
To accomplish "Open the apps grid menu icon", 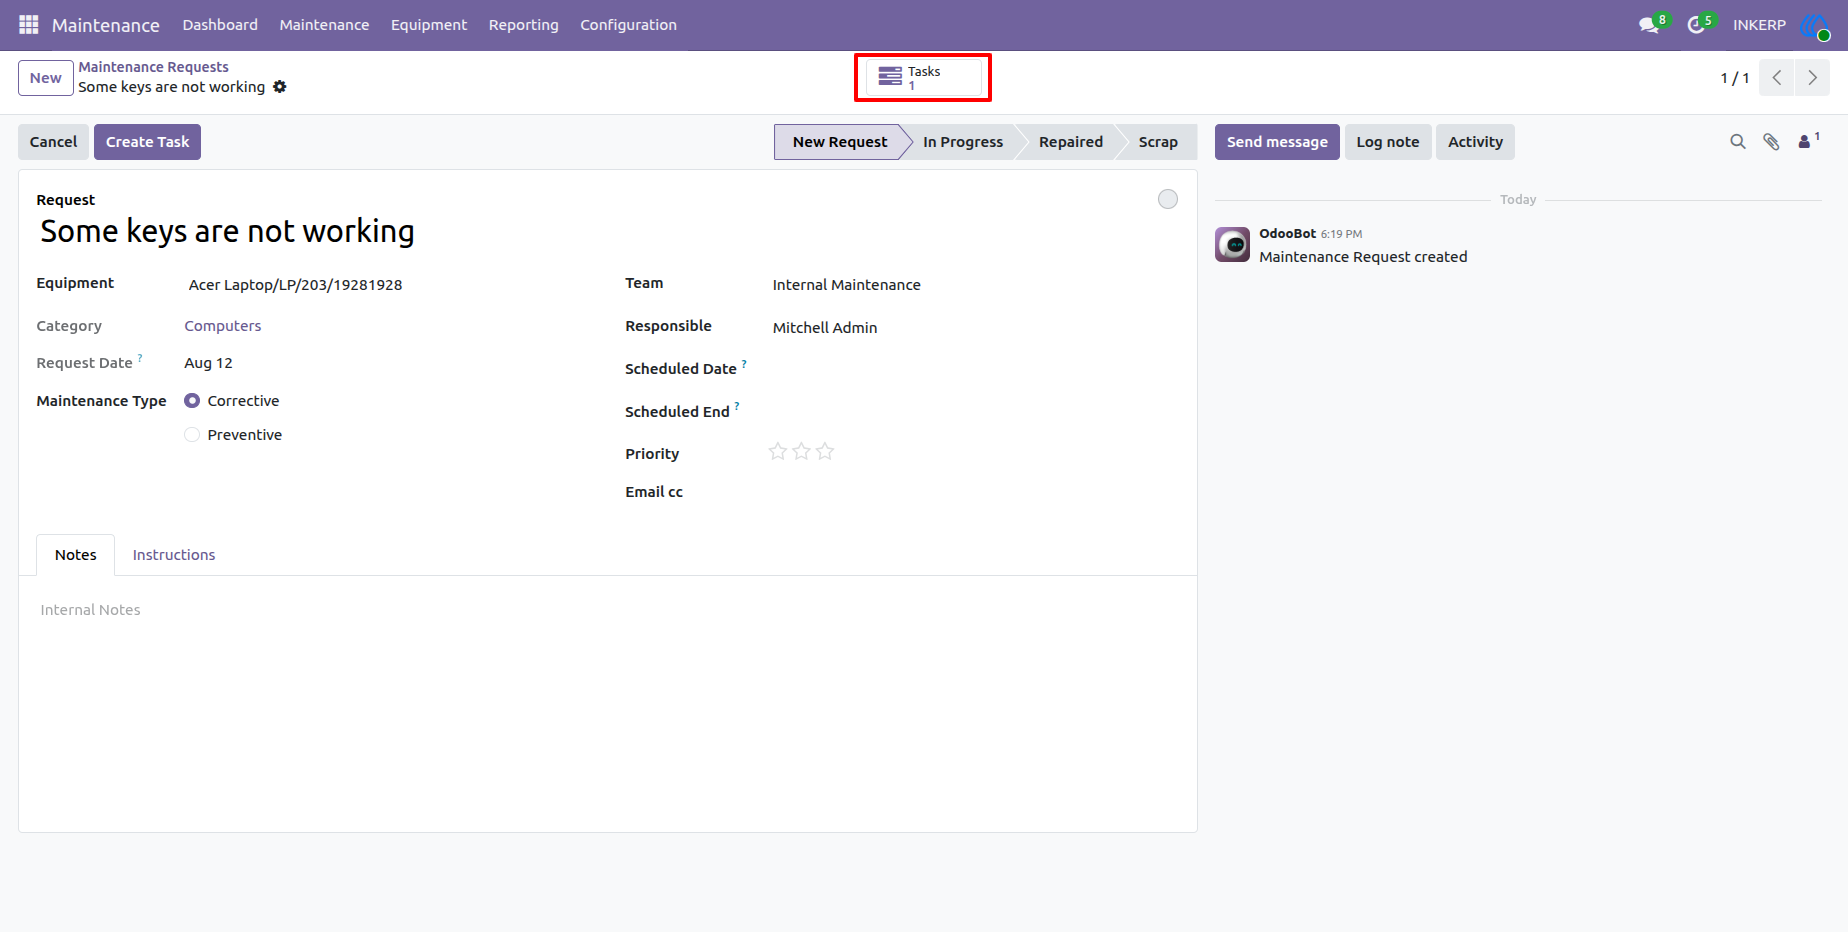I will (29, 24).
